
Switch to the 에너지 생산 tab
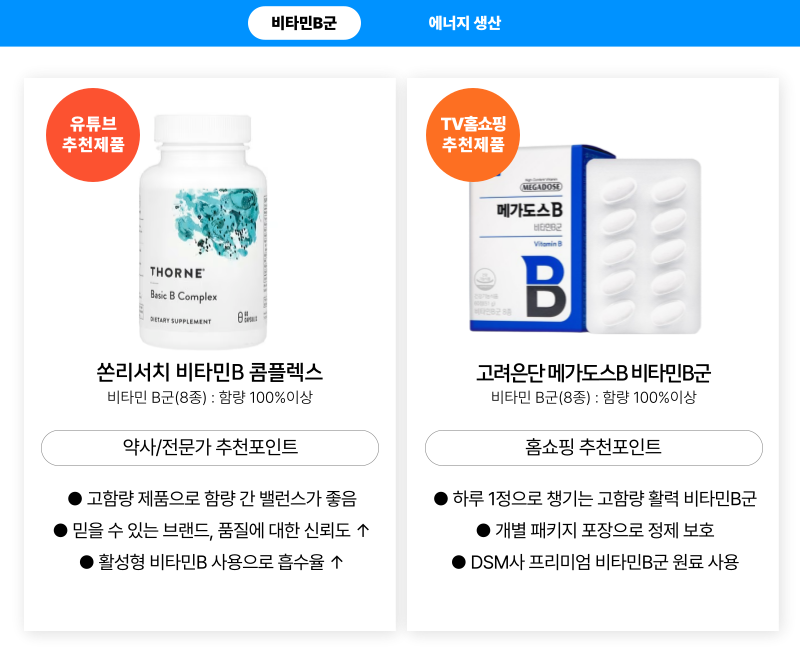(x=465, y=23)
